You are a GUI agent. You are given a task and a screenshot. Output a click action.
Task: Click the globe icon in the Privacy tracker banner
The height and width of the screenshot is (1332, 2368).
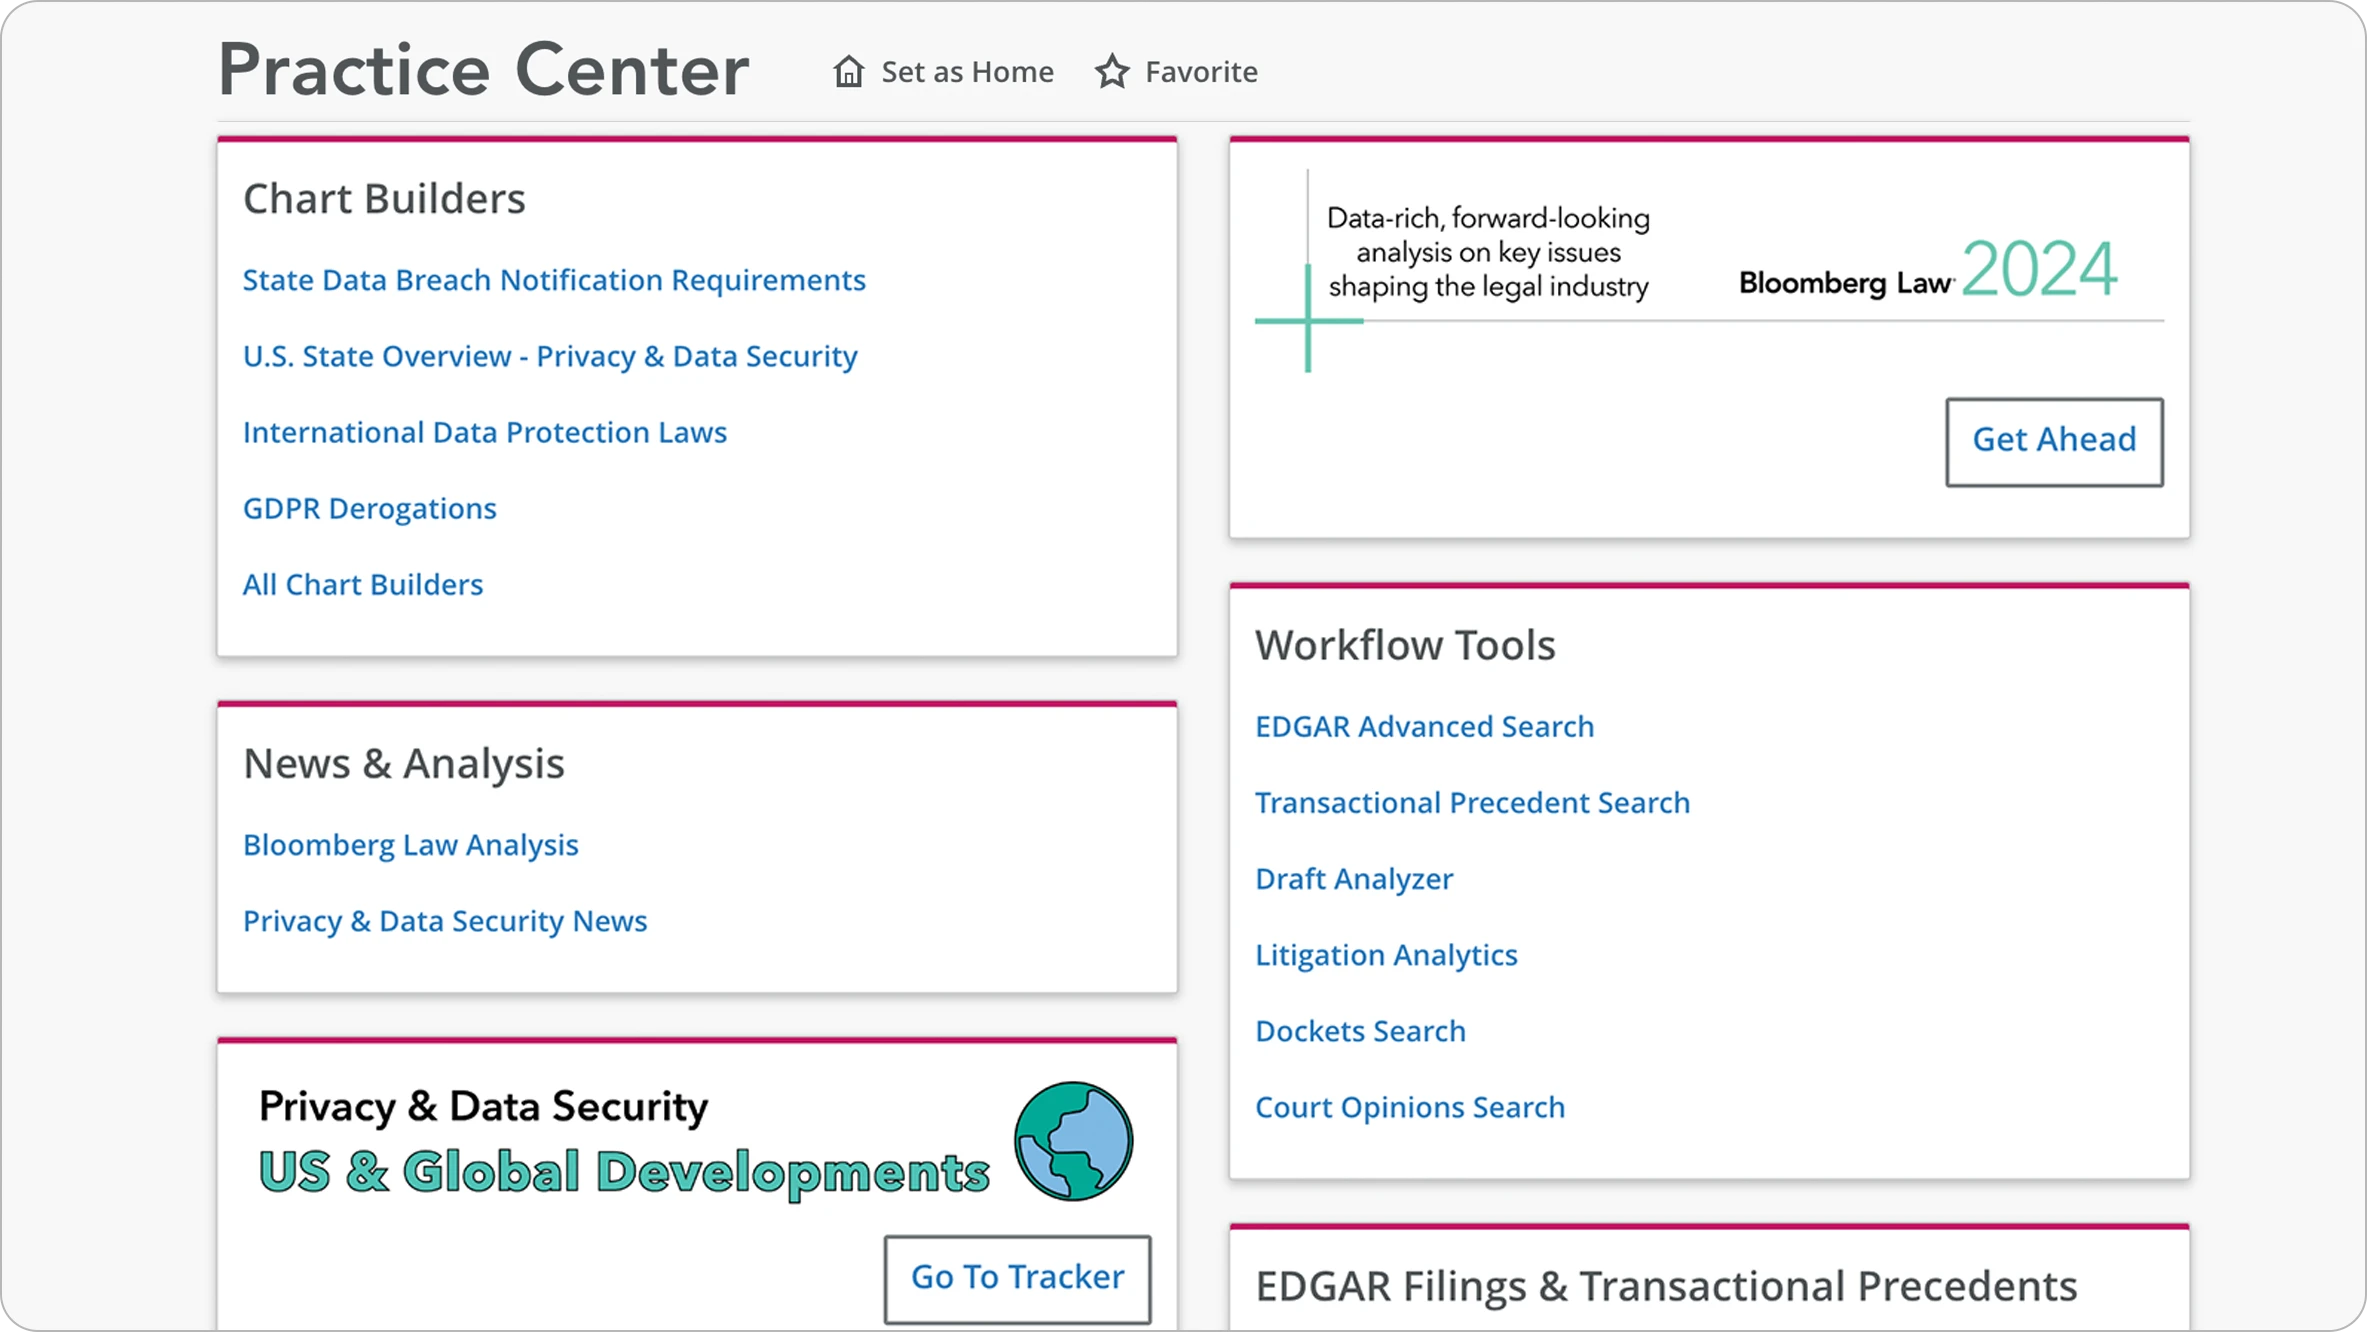click(x=1073, y=1141)
